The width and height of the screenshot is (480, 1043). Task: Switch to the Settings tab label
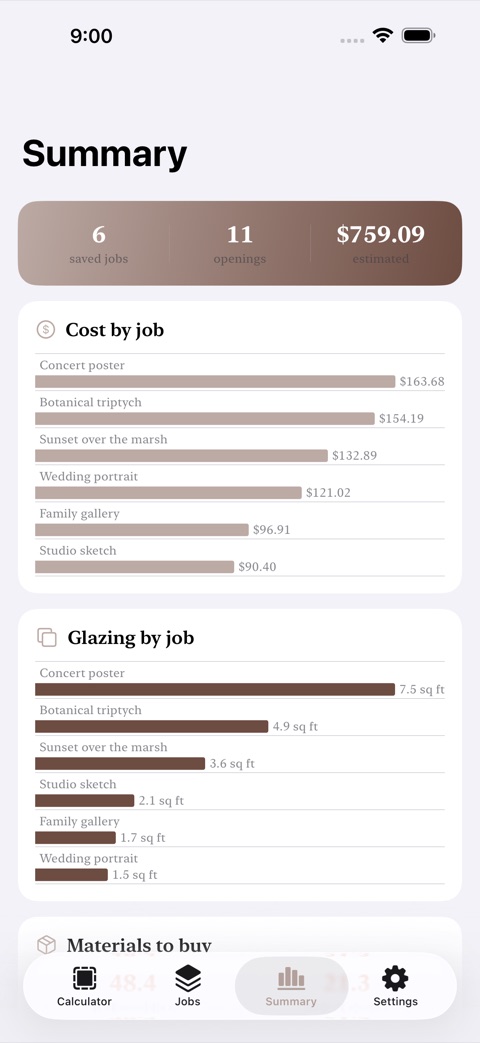(x=396, y=1001)
